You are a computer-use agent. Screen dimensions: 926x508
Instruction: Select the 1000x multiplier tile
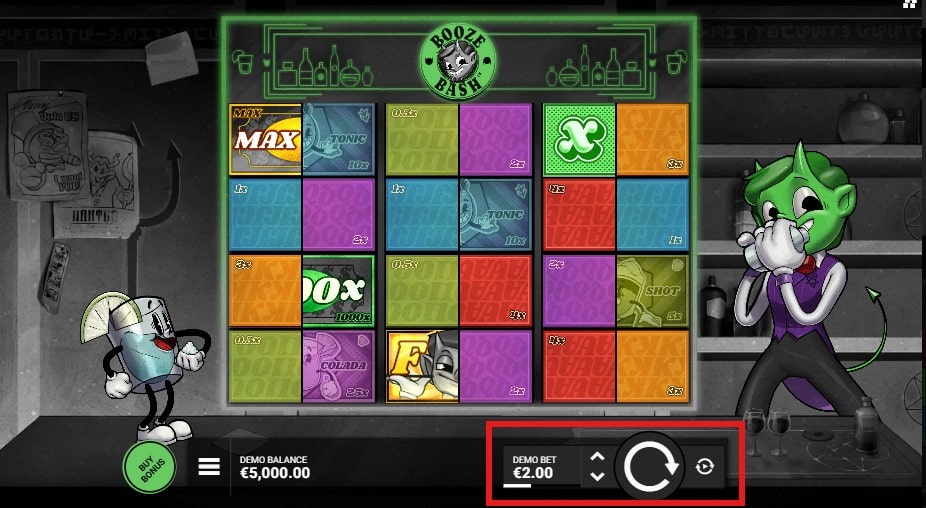pyautogui.click(x=338, y=291)
